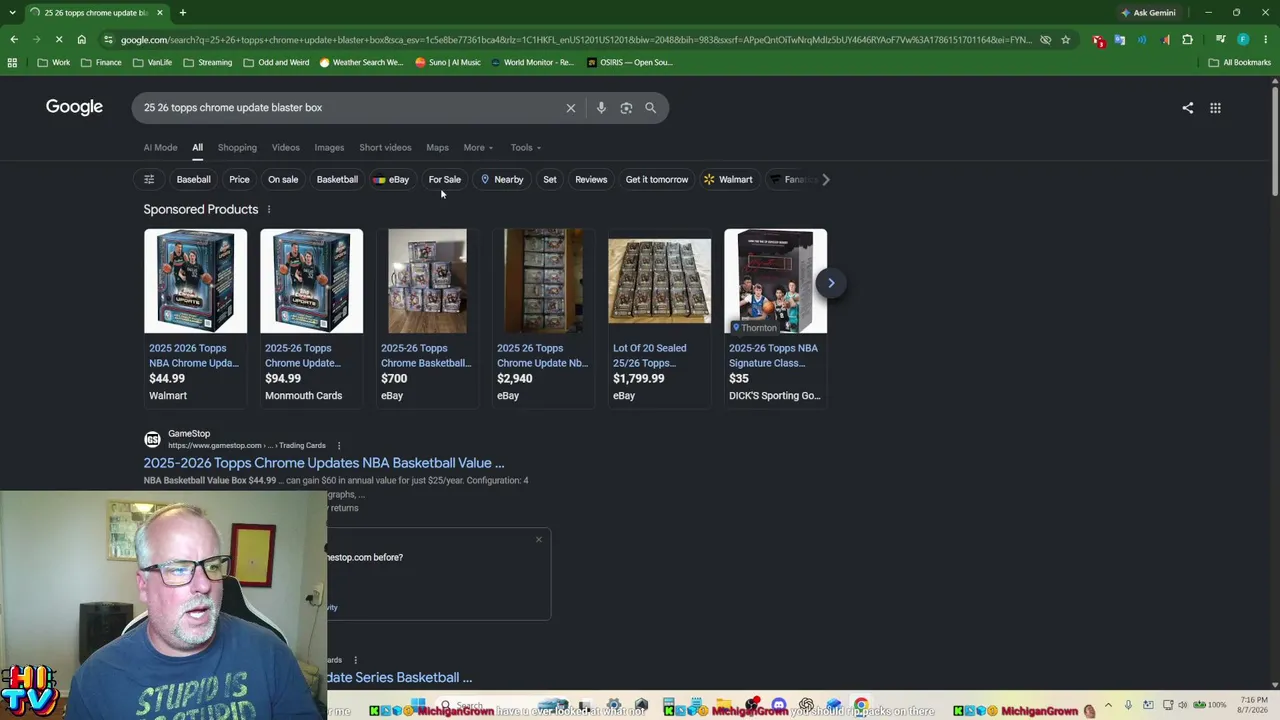
Task: Open the Weather Search bookmark
Action: [x=362, y=62]
